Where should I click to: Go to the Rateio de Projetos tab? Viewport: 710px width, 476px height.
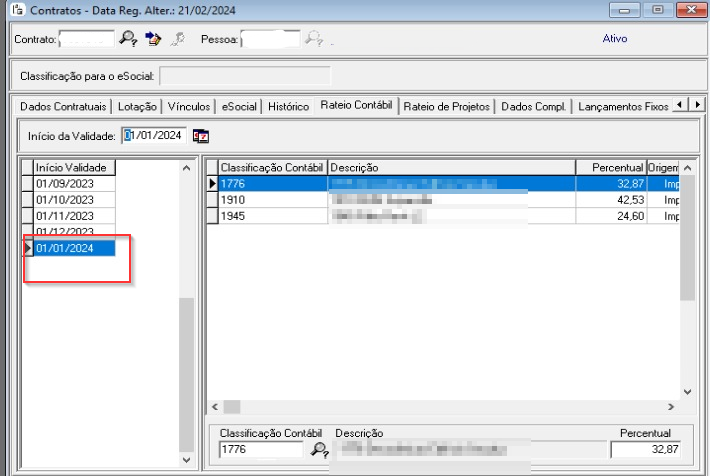446,106
